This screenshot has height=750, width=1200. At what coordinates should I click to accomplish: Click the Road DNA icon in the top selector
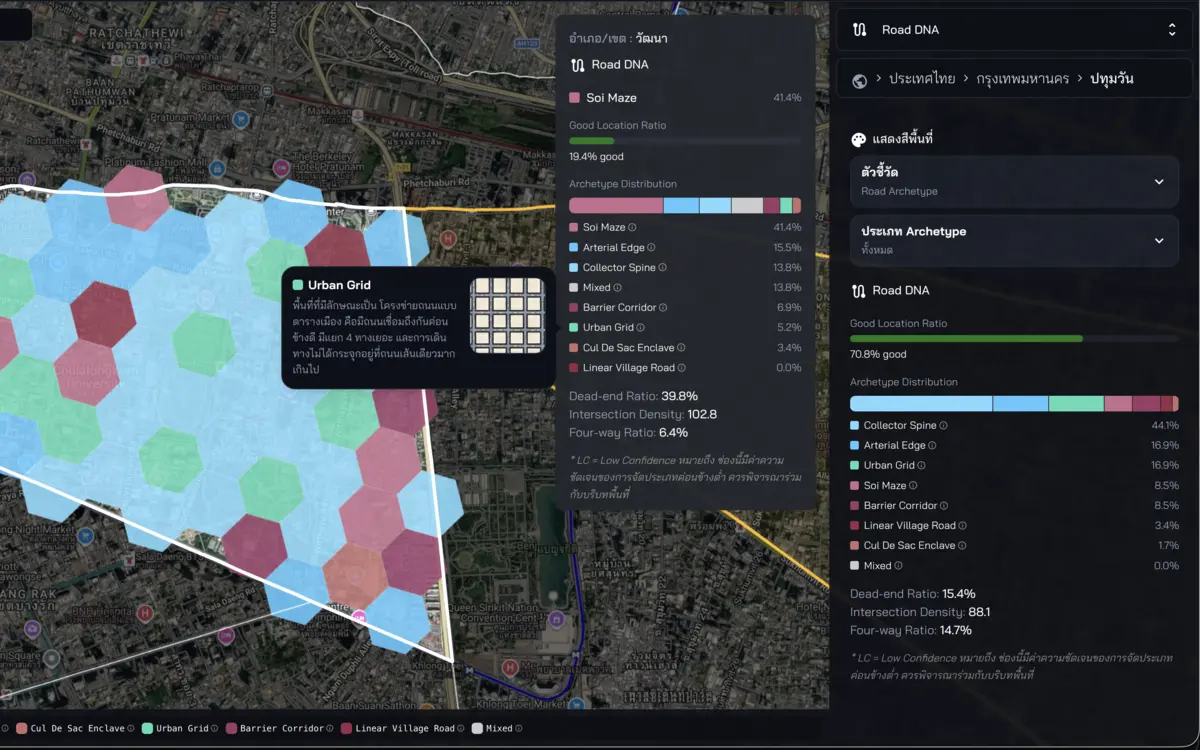(x=859, y=30)
